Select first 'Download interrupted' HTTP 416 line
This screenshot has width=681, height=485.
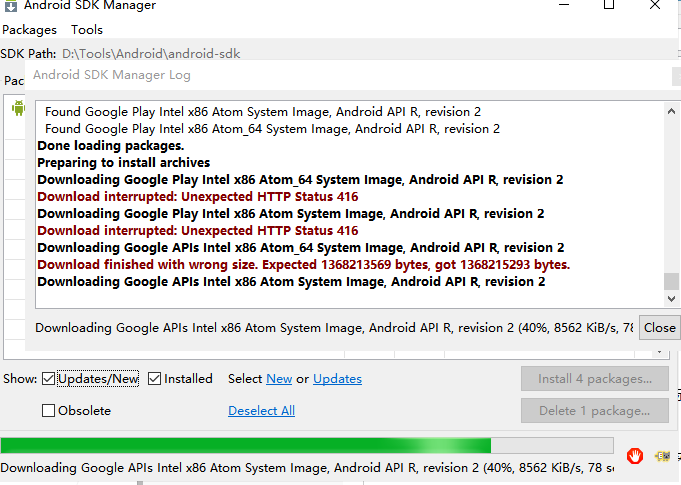tap(198, 197)
